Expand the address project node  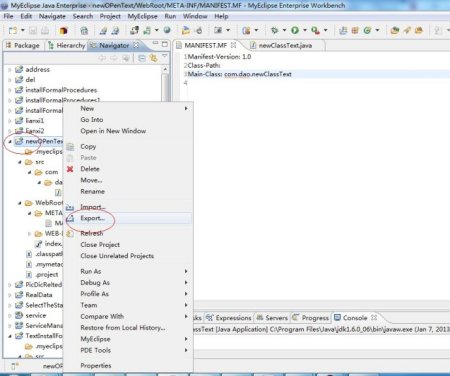pos(10,70)
